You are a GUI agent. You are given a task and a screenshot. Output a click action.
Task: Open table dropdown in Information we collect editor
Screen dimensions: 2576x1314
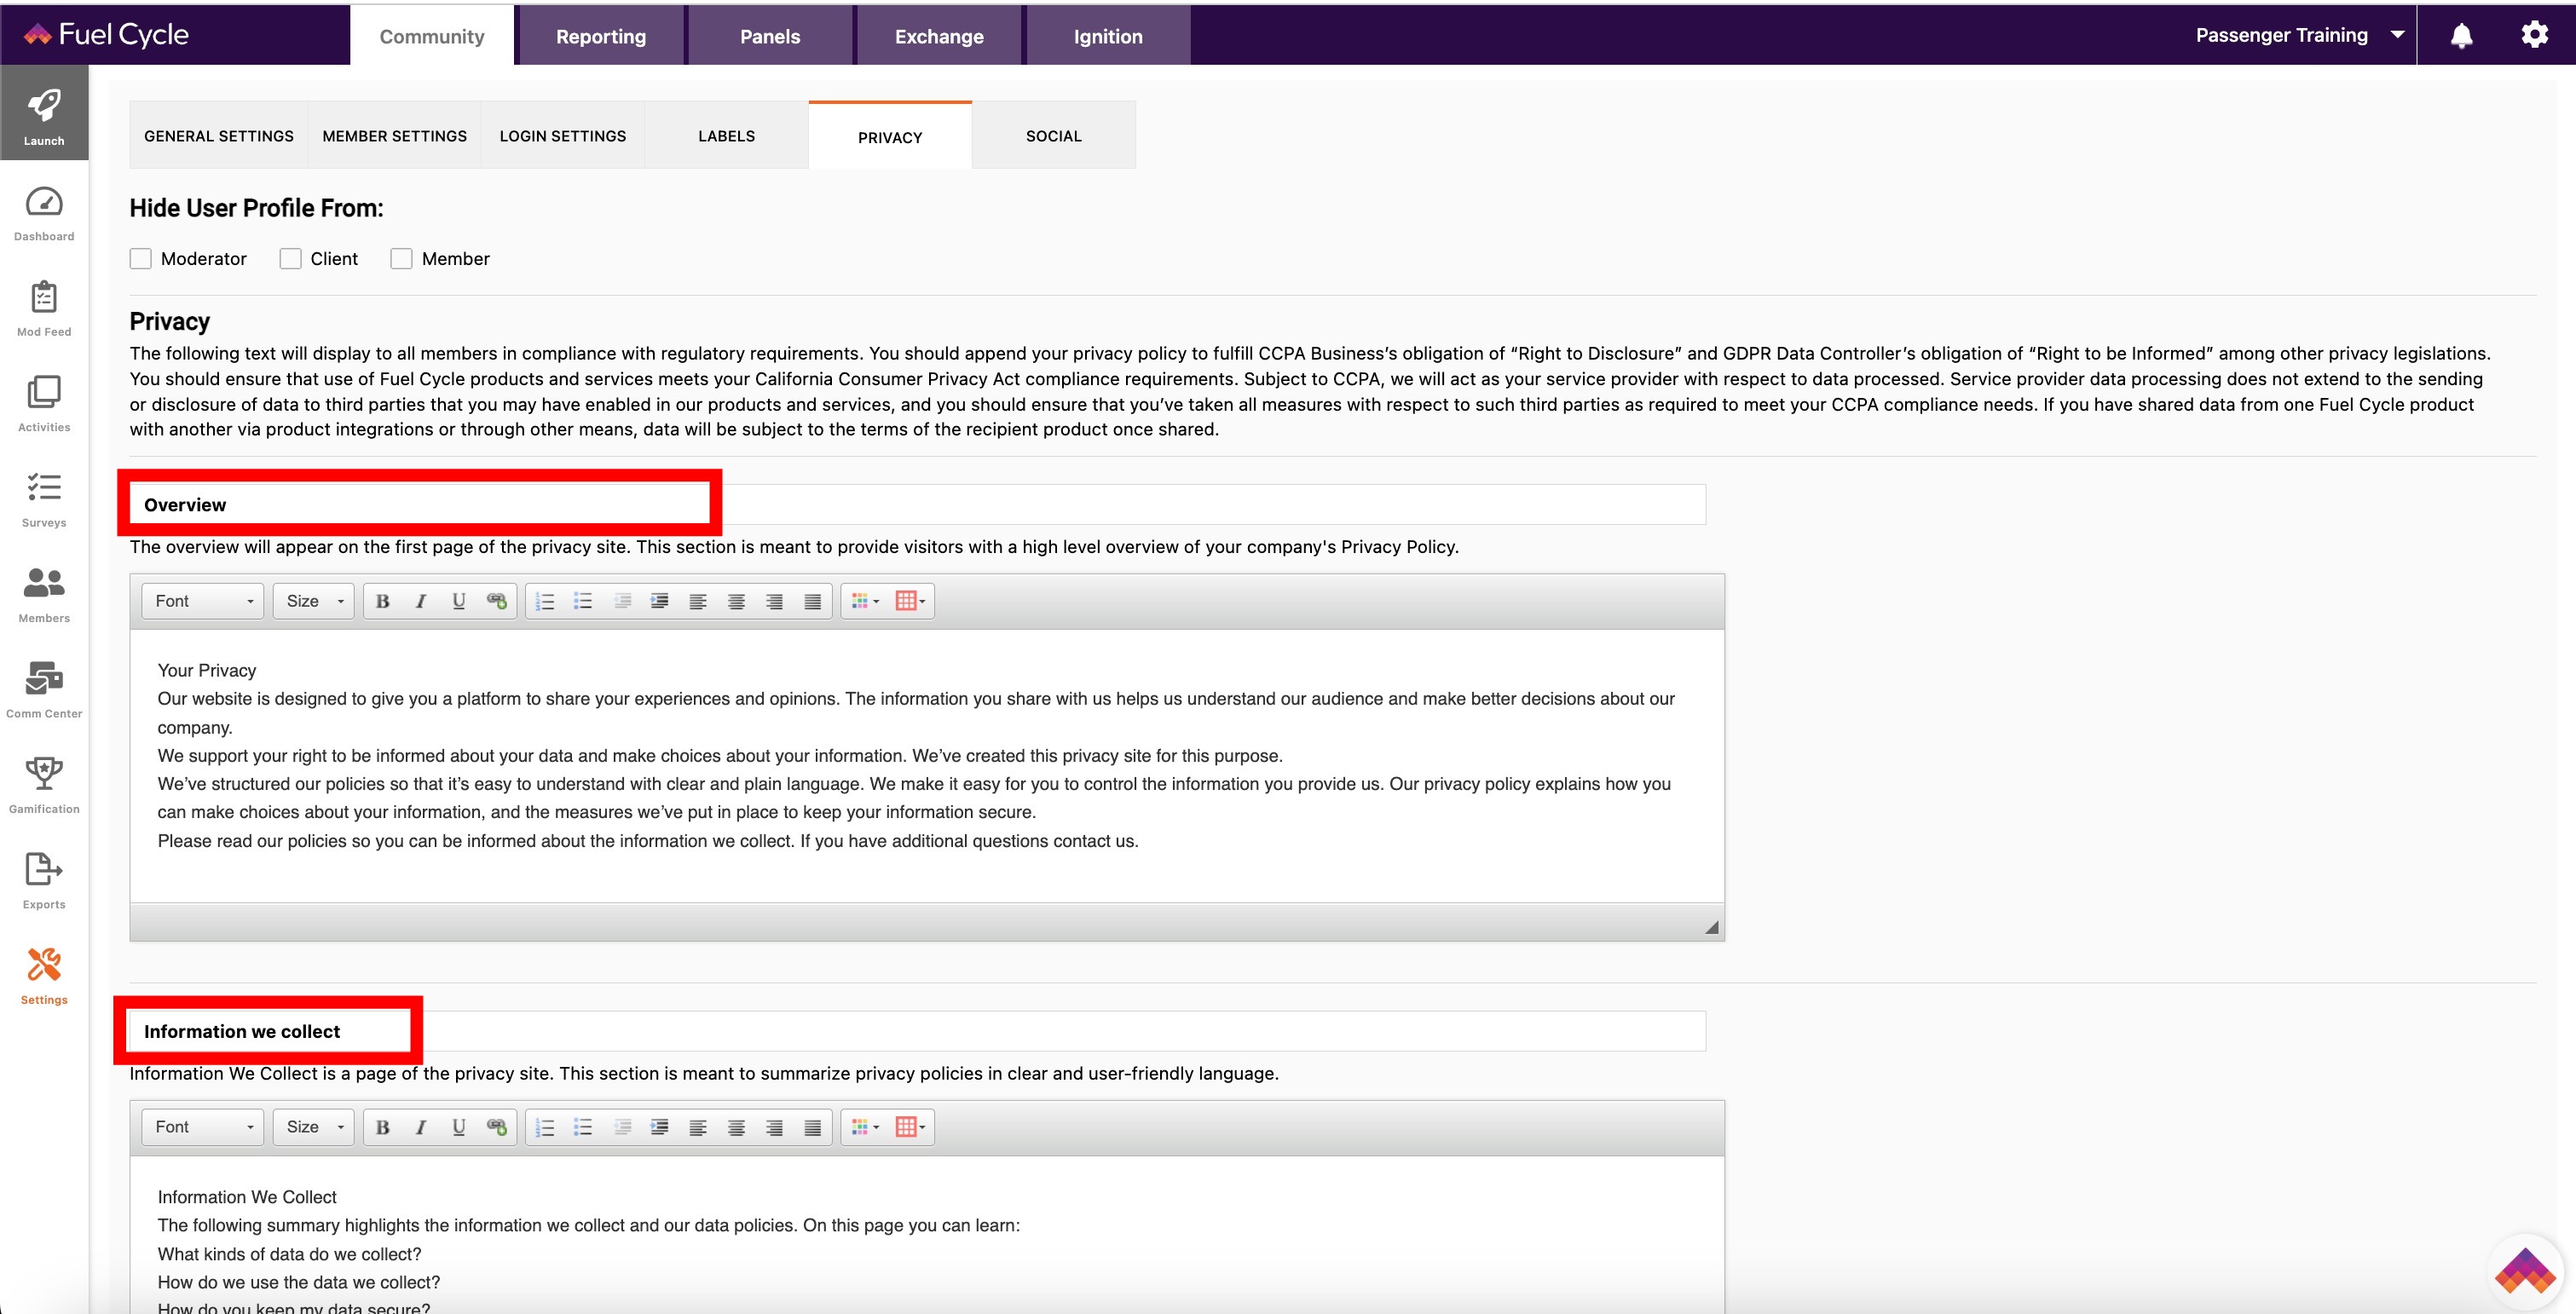910,1127
